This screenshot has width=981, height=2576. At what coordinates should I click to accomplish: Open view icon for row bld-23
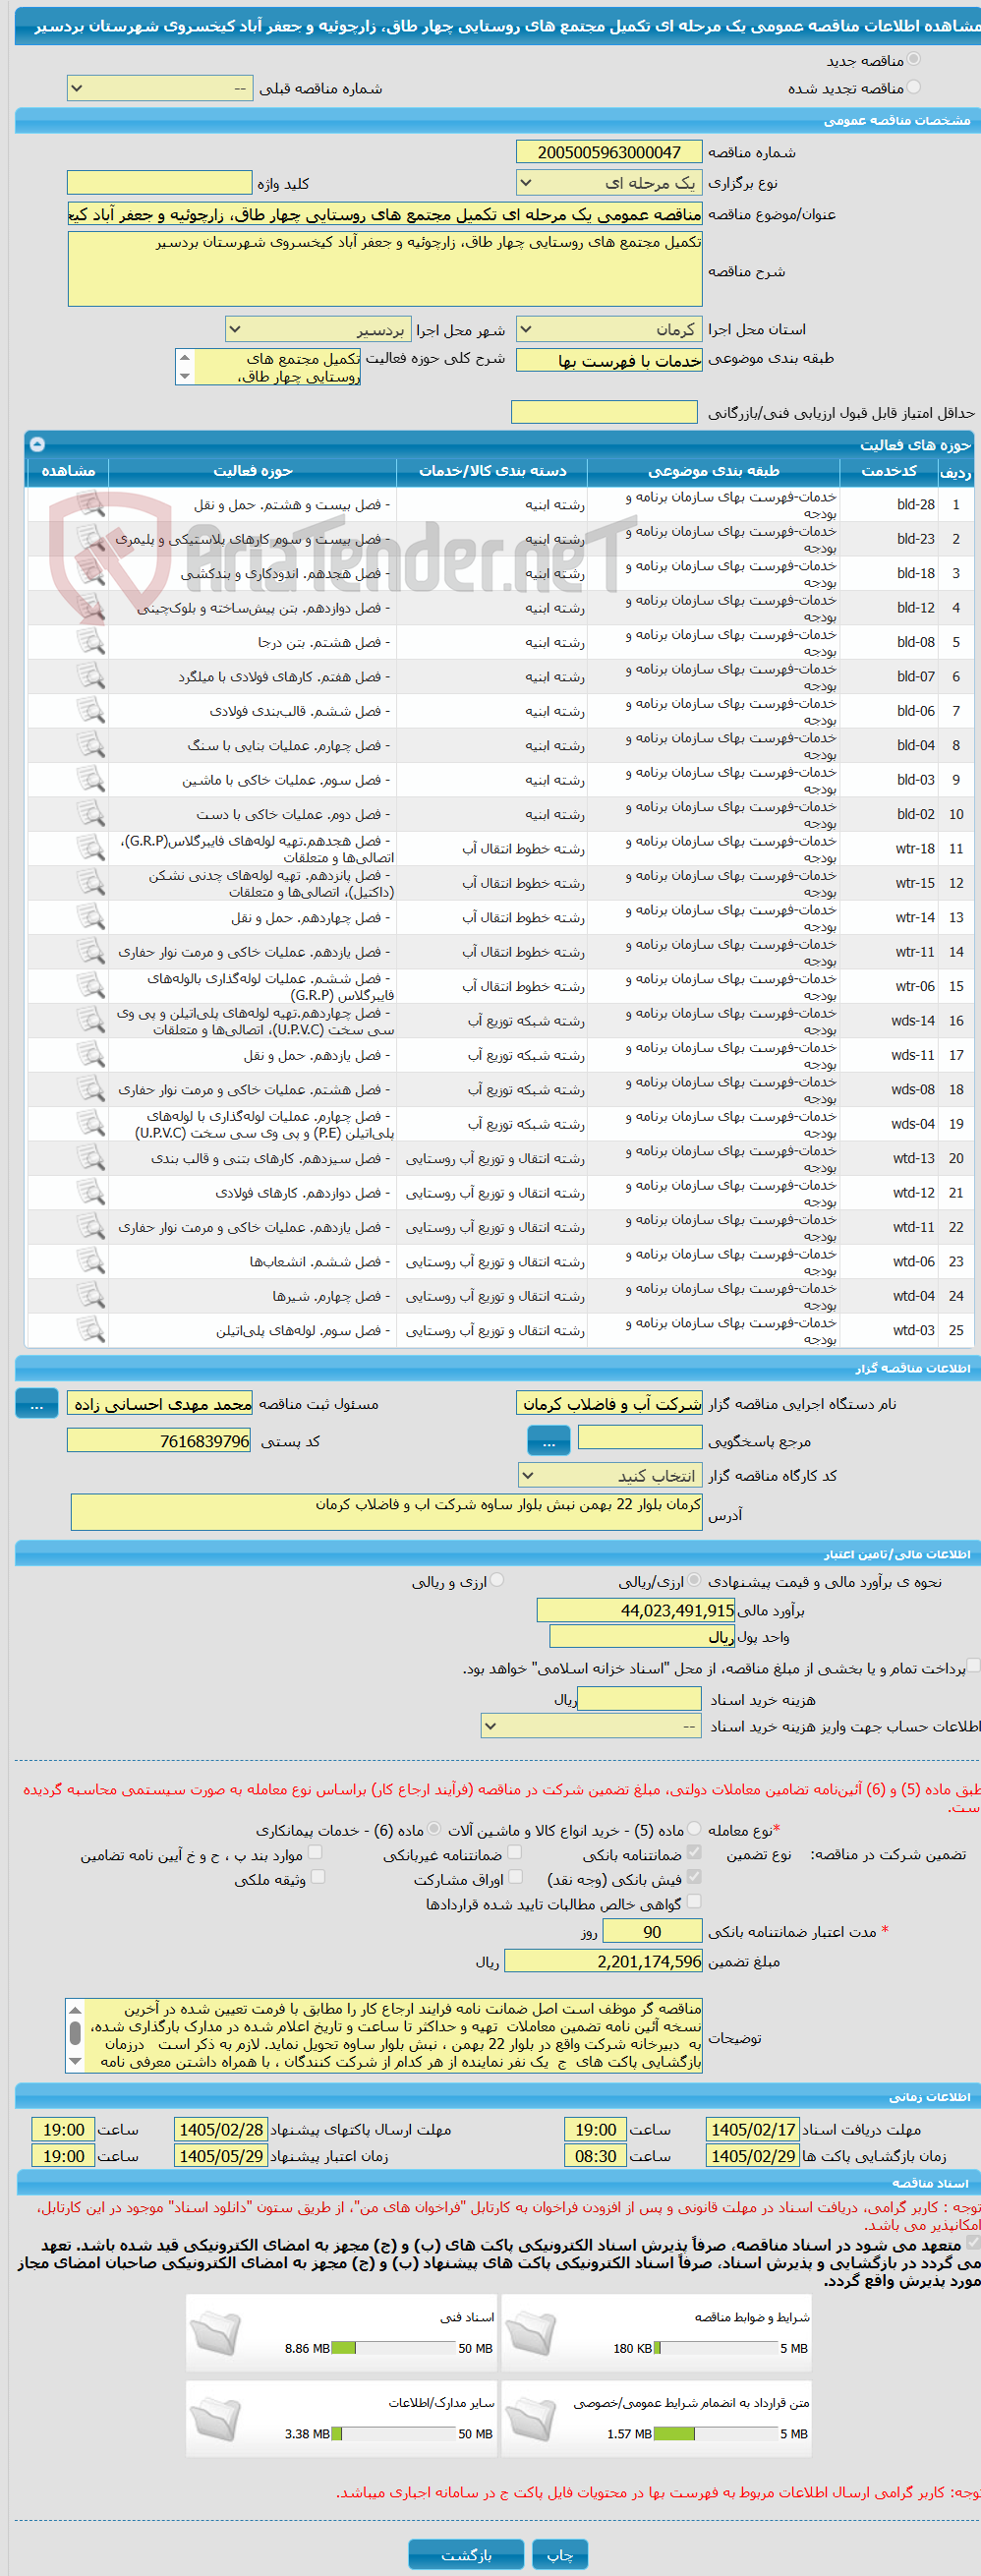pyautogui.click(x=91, y=538)
